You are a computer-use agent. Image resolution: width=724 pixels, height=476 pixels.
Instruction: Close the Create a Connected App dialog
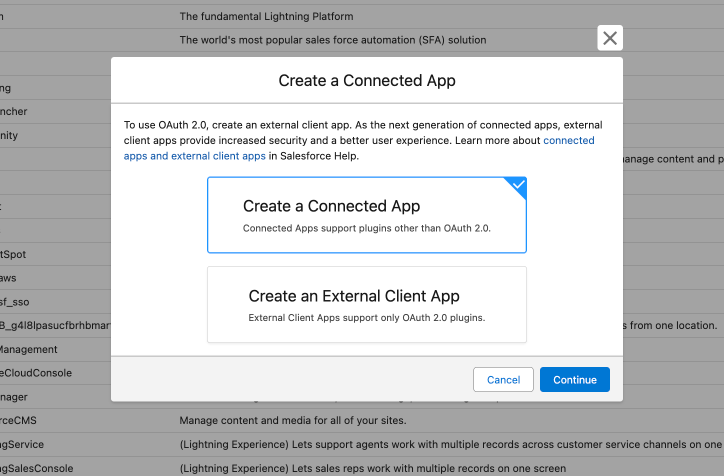point(610,38)
